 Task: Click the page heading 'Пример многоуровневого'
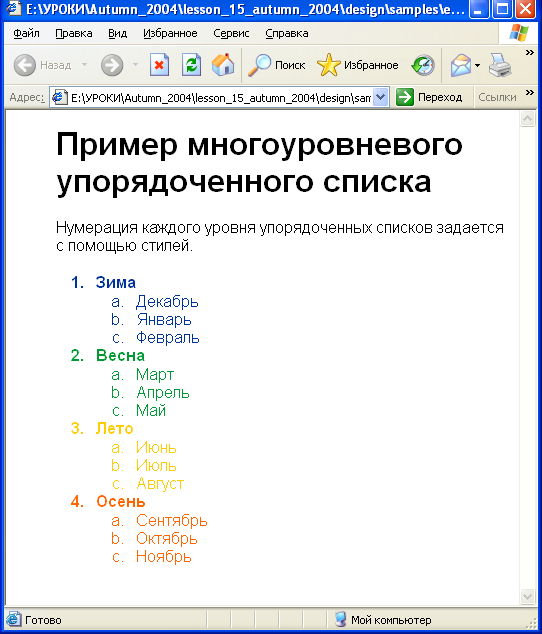pyautogui.click(x=259, y=144)
